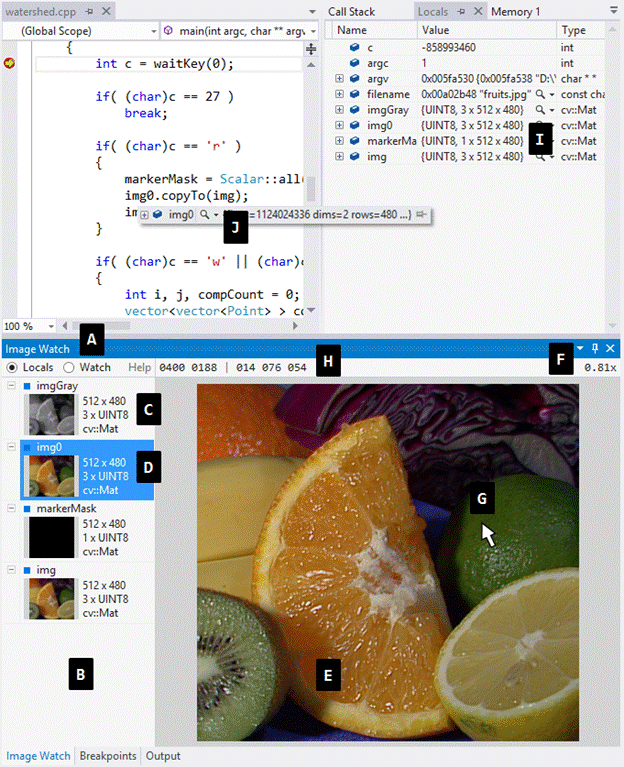Viewport: 624px width, 767px height.
Task: Expand img0 in the datatip popup
Action: [x=144, y=215]
